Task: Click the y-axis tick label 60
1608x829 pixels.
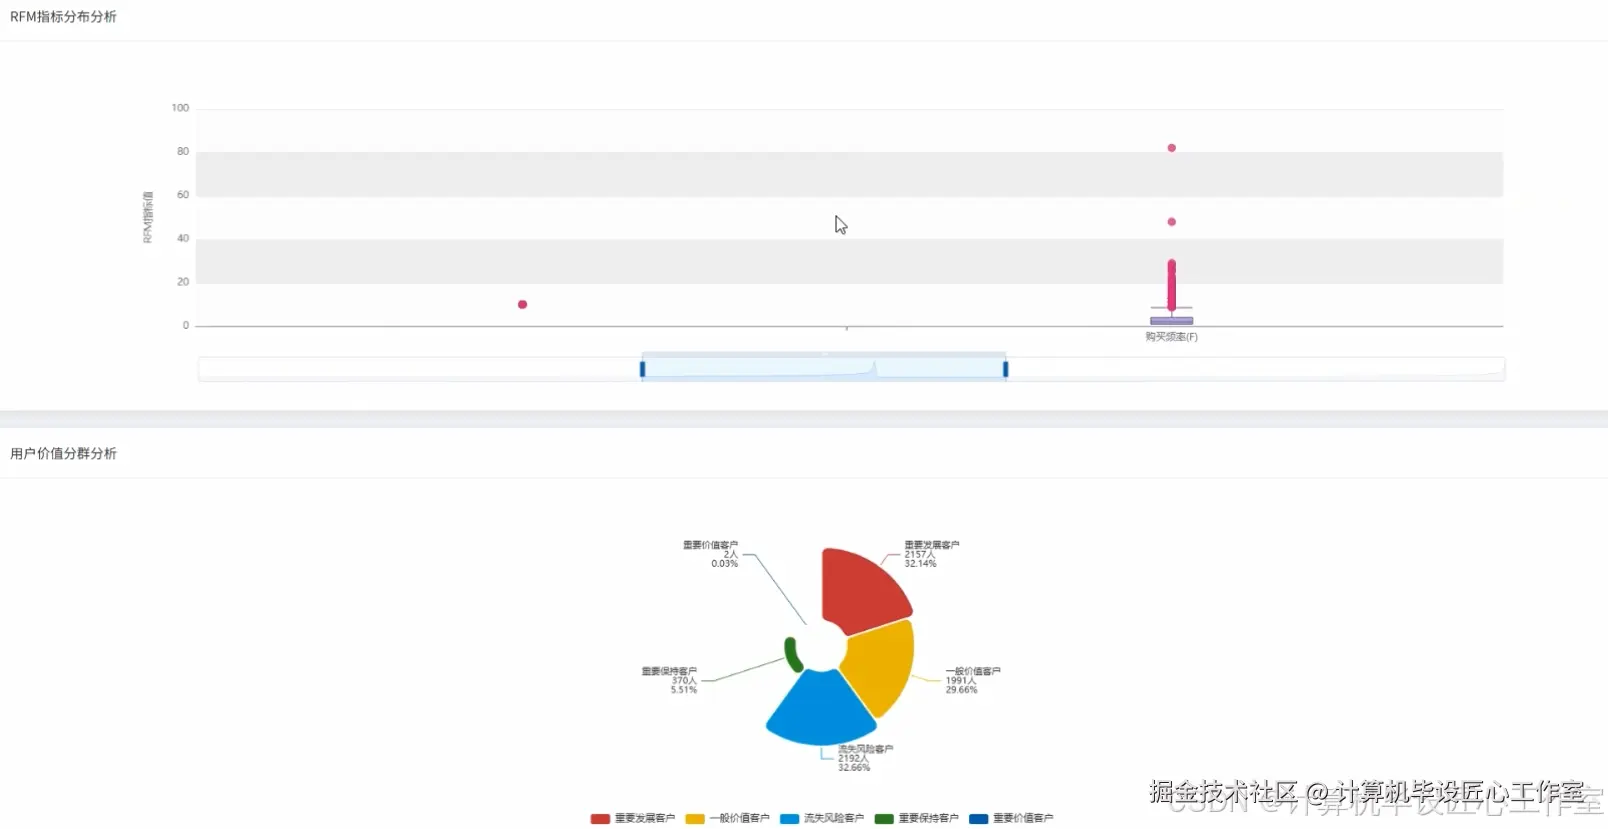Action: point(183,195)
